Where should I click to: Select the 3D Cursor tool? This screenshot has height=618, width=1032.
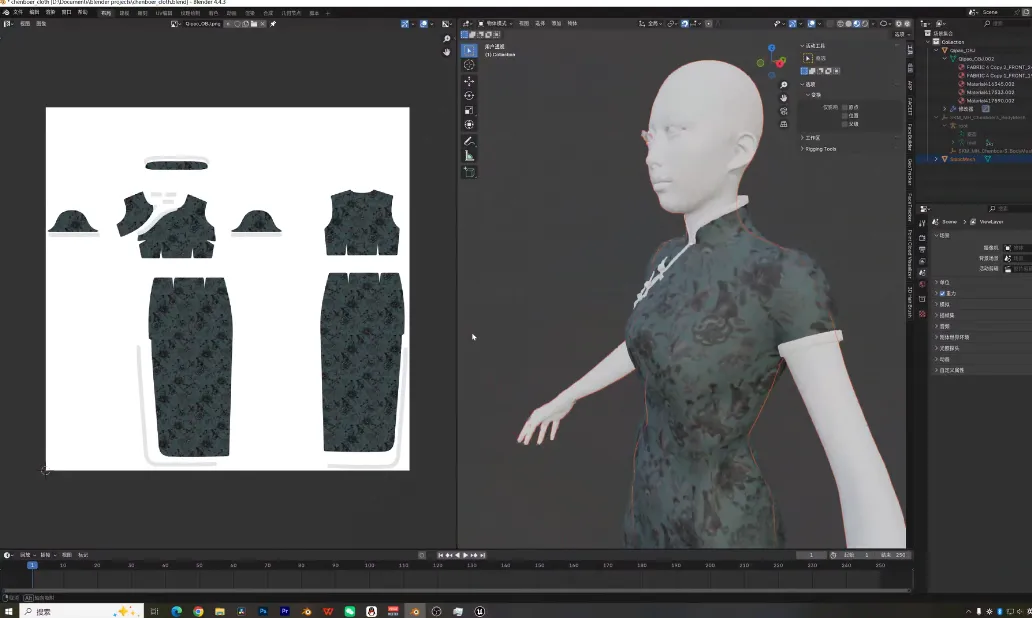tap(469, 64)
